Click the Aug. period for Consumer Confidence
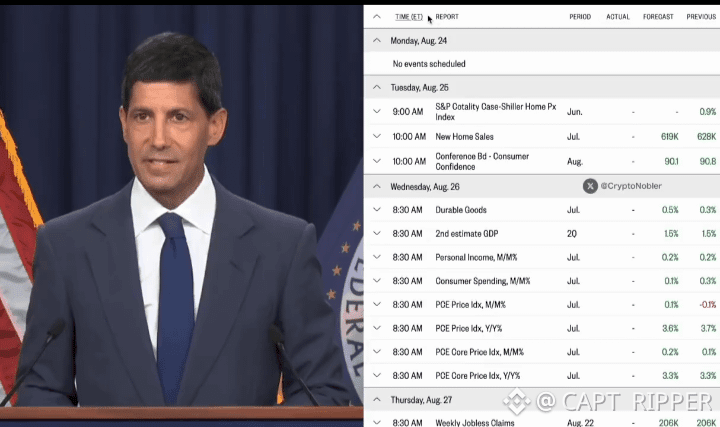This screenshot has height=427, width=720. point(575,161)
